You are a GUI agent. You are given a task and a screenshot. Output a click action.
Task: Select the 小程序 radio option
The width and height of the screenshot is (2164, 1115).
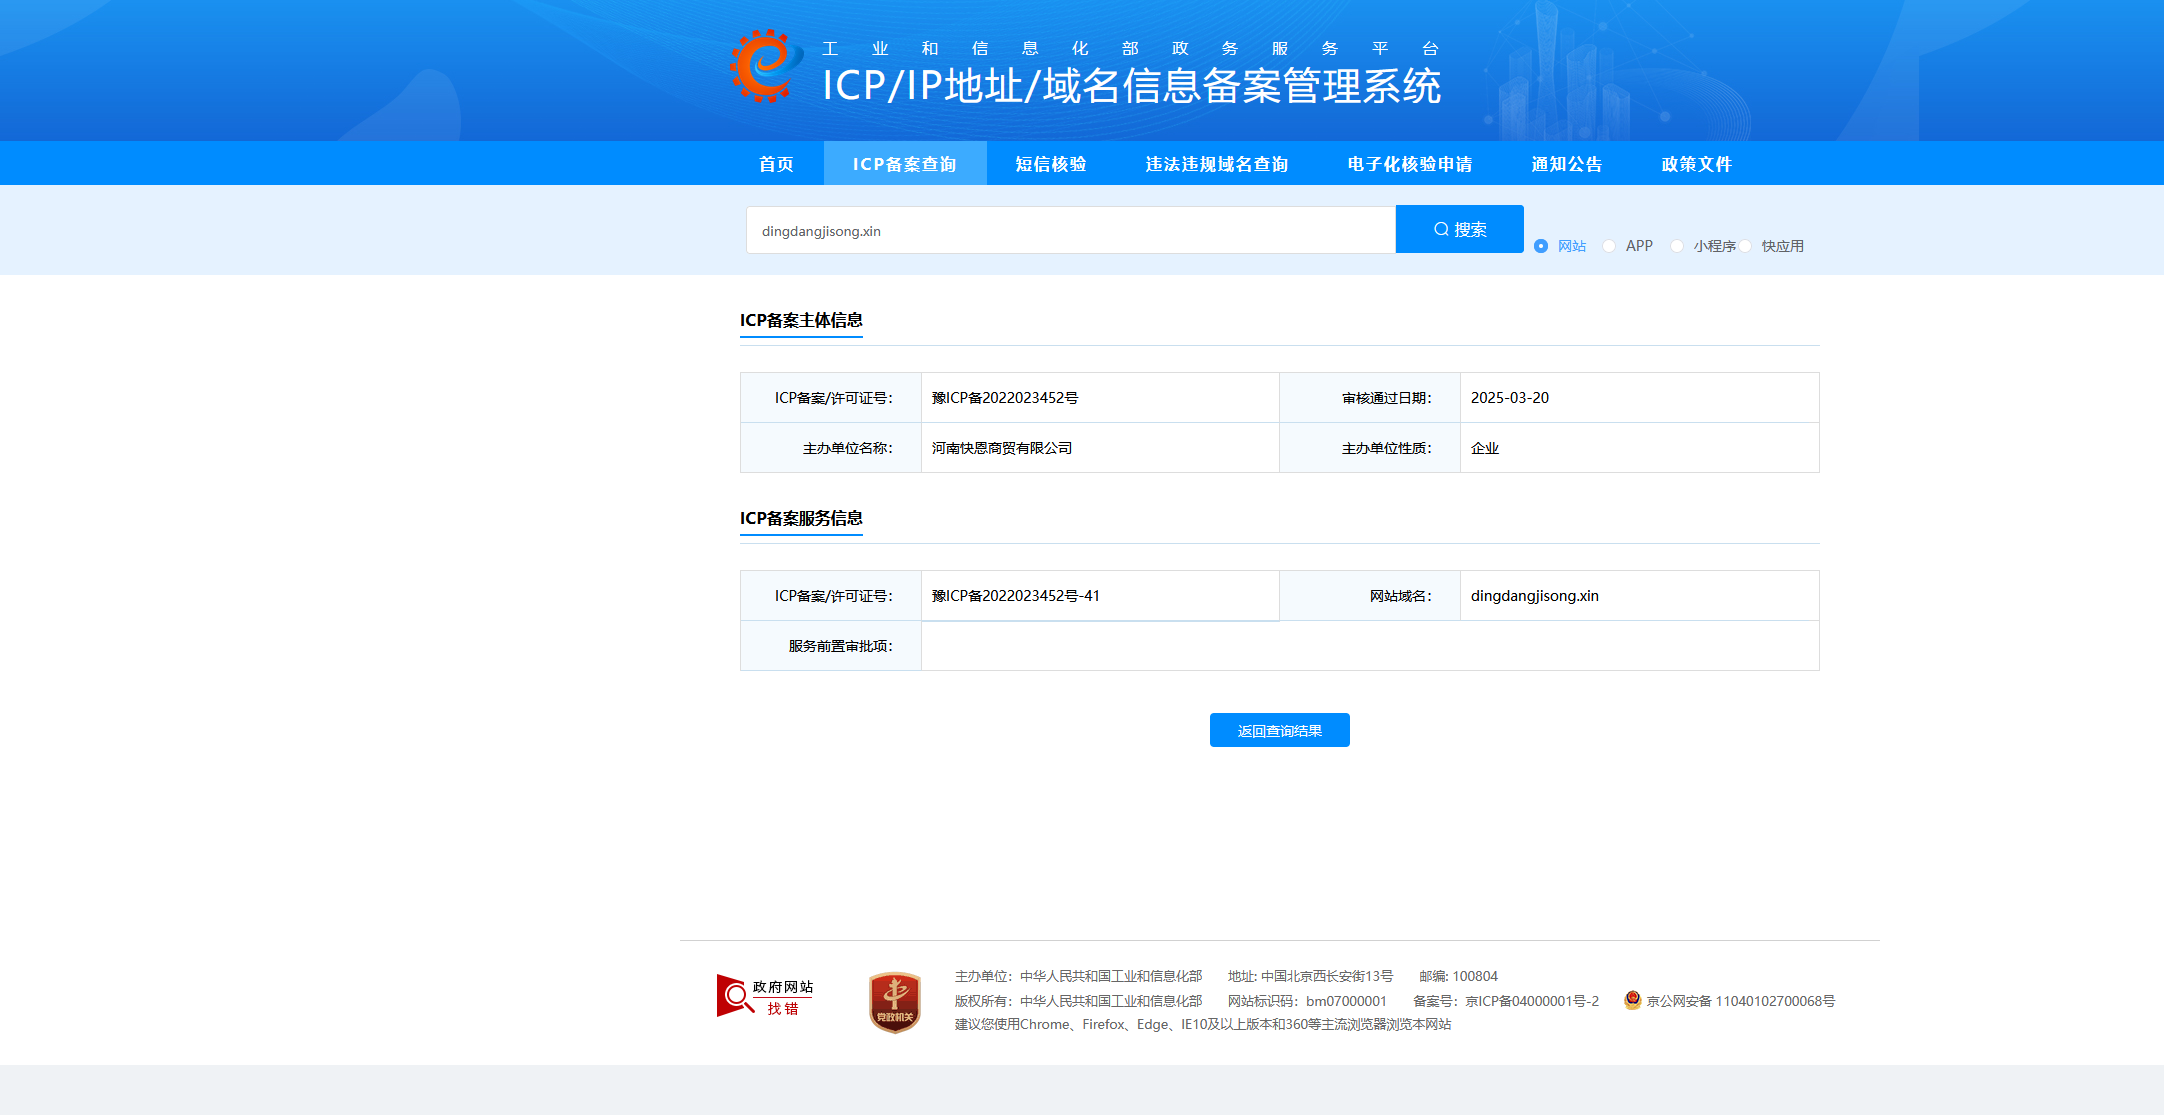1677,246
